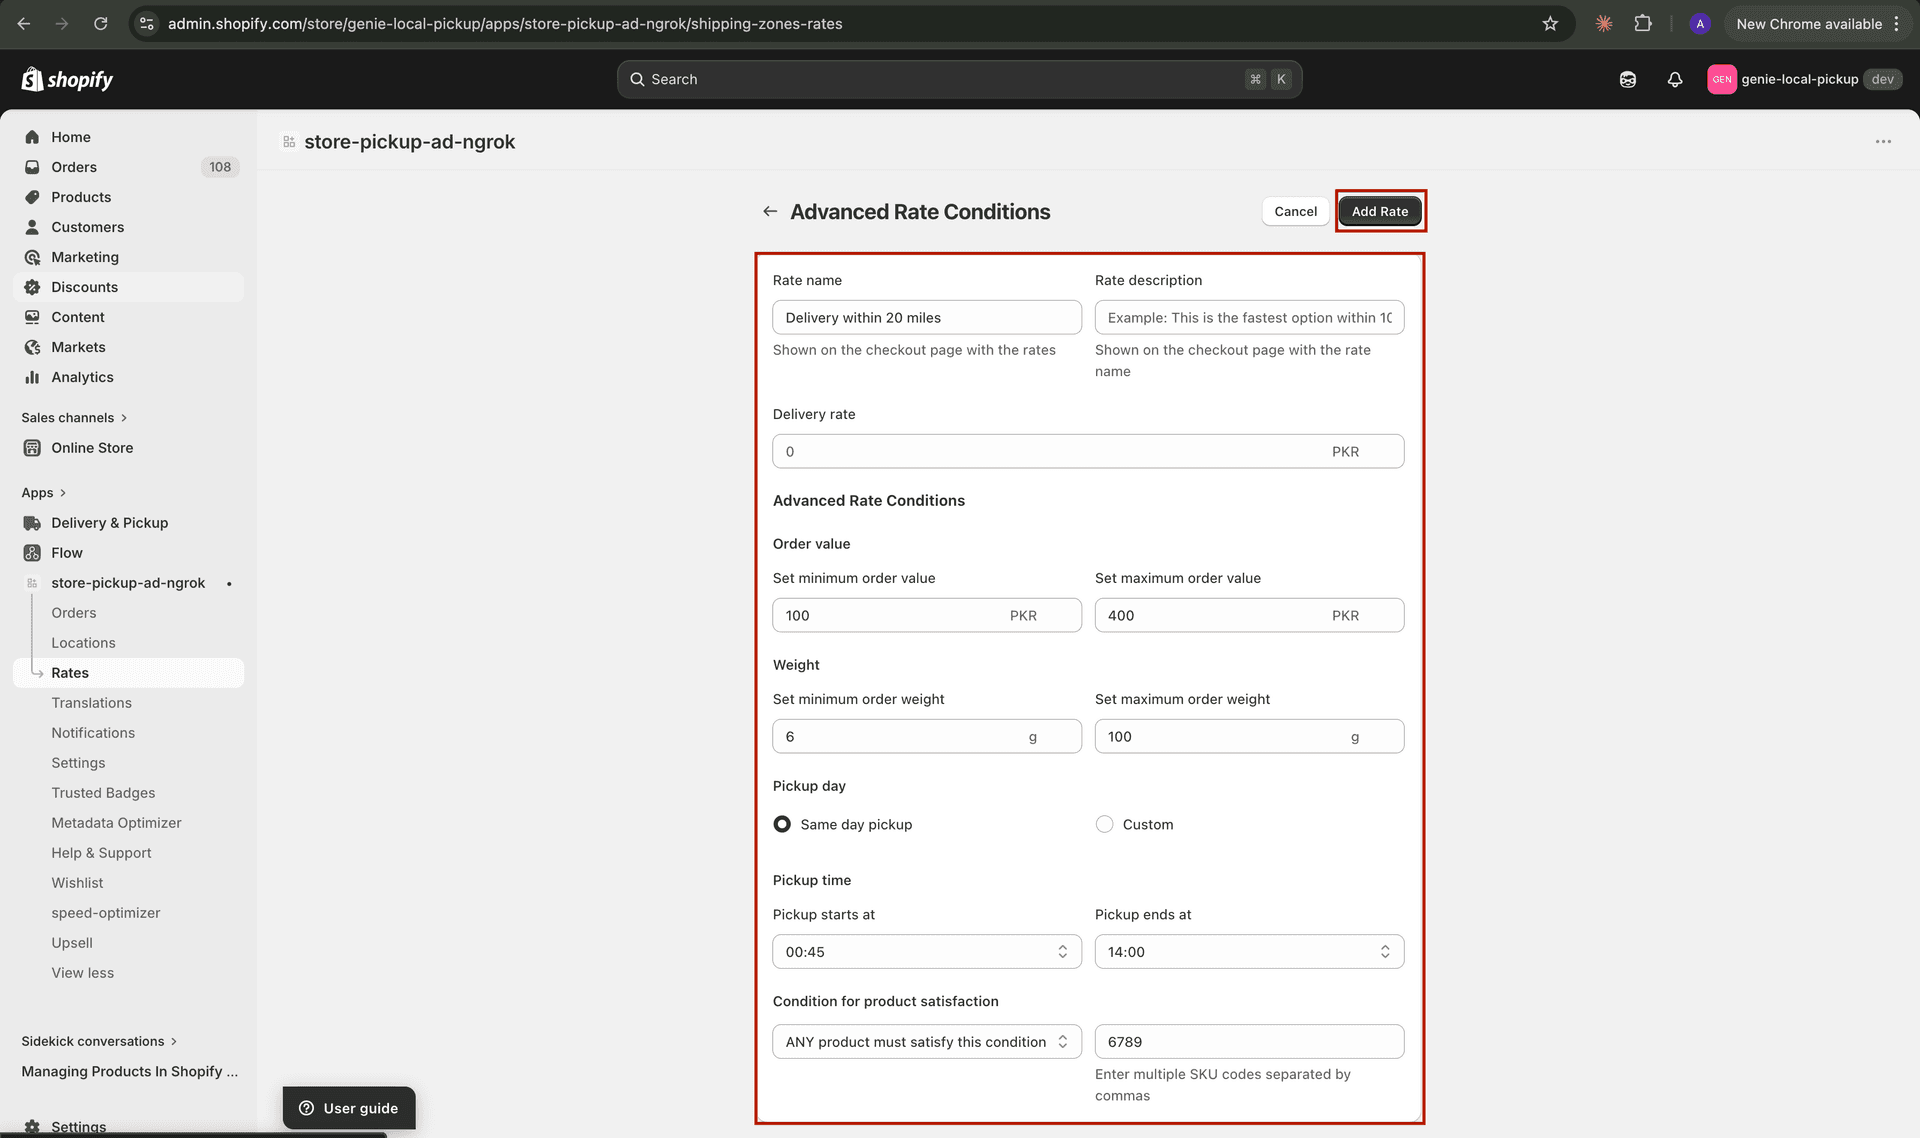Open product condition satisfaction dropdown
1920x1138 pixels.
point(927,1041)
